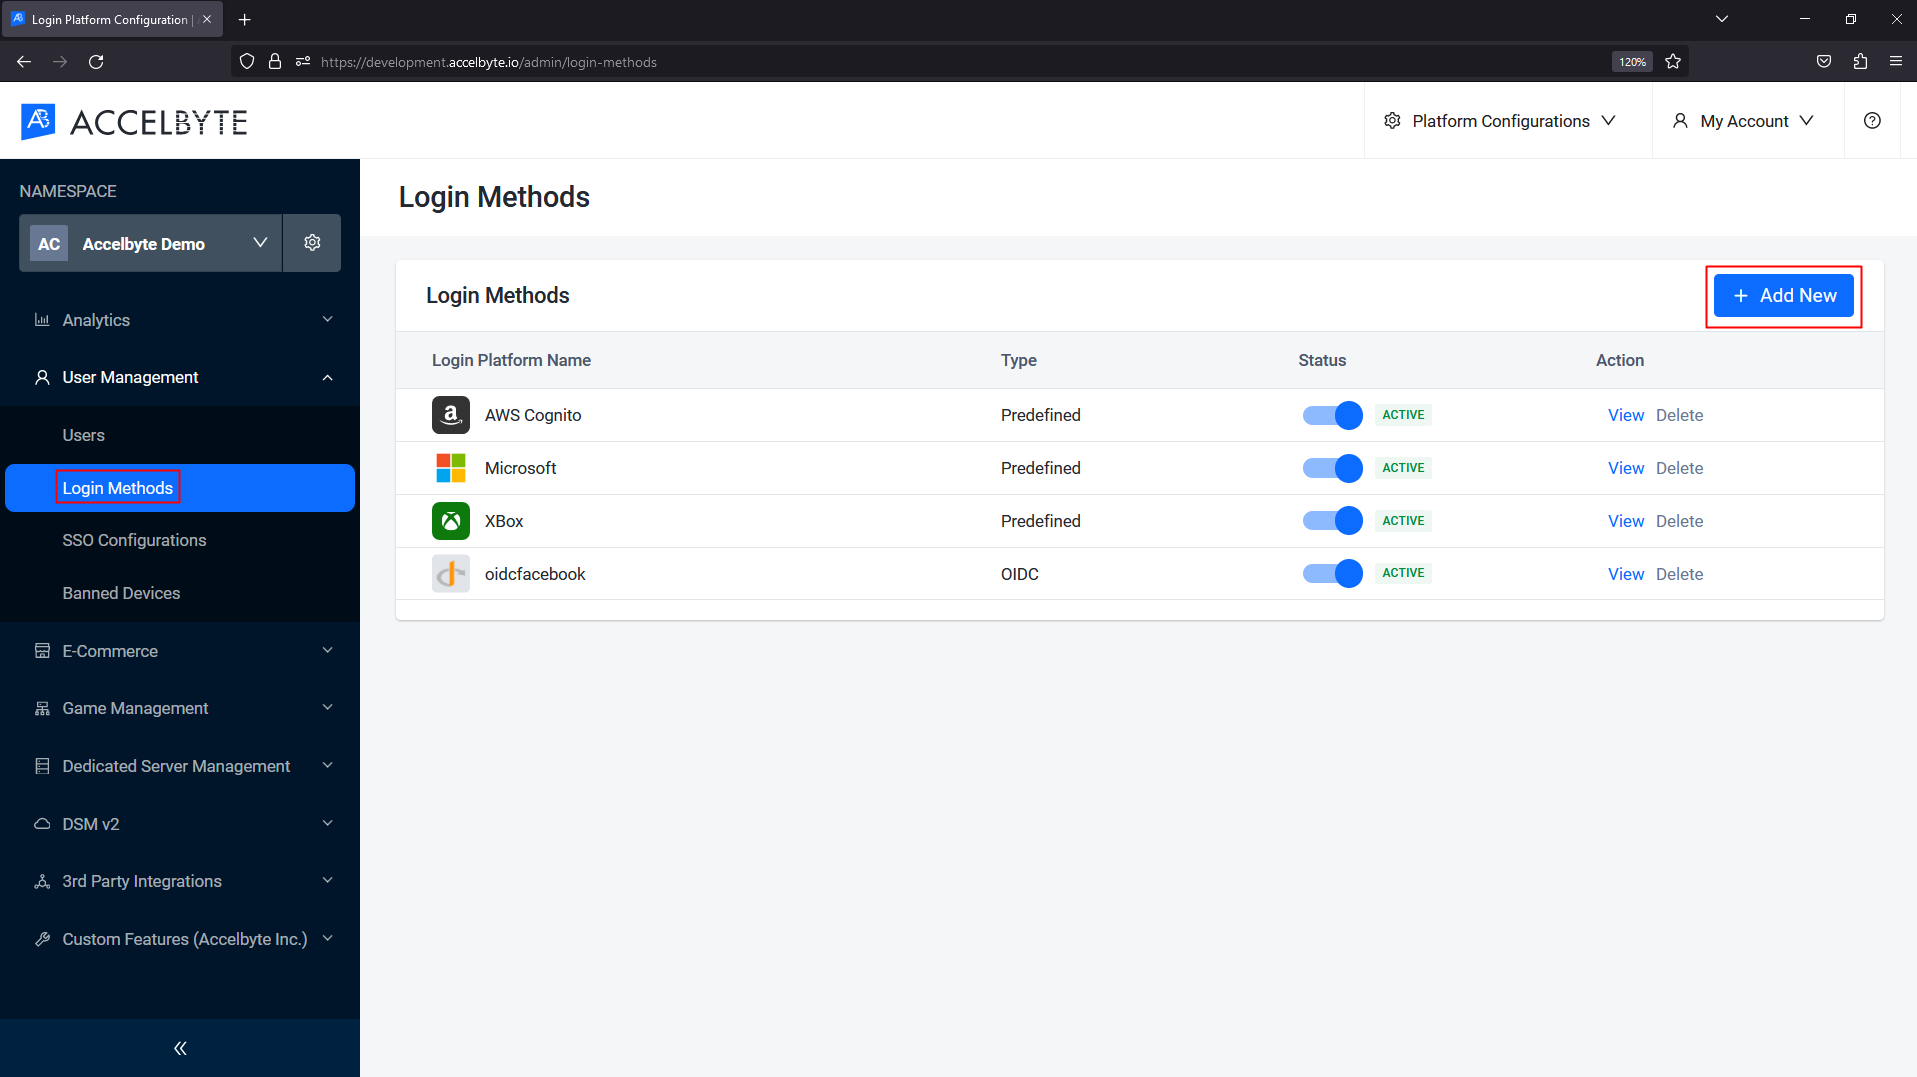Image resolution: width=1917 pixels, height=1077 pixels.
Task: Click the AccelByte logo
Action: (x=134, y=122)
